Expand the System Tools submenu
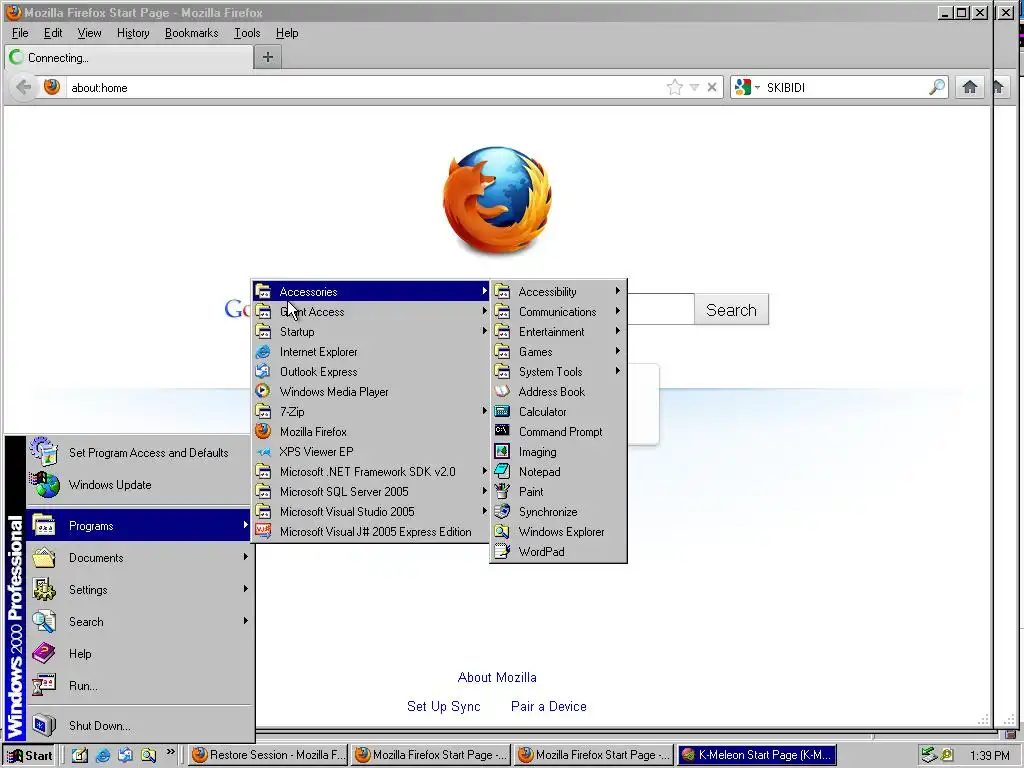This screenshot has height=768, width=1024. pos(558,372)
